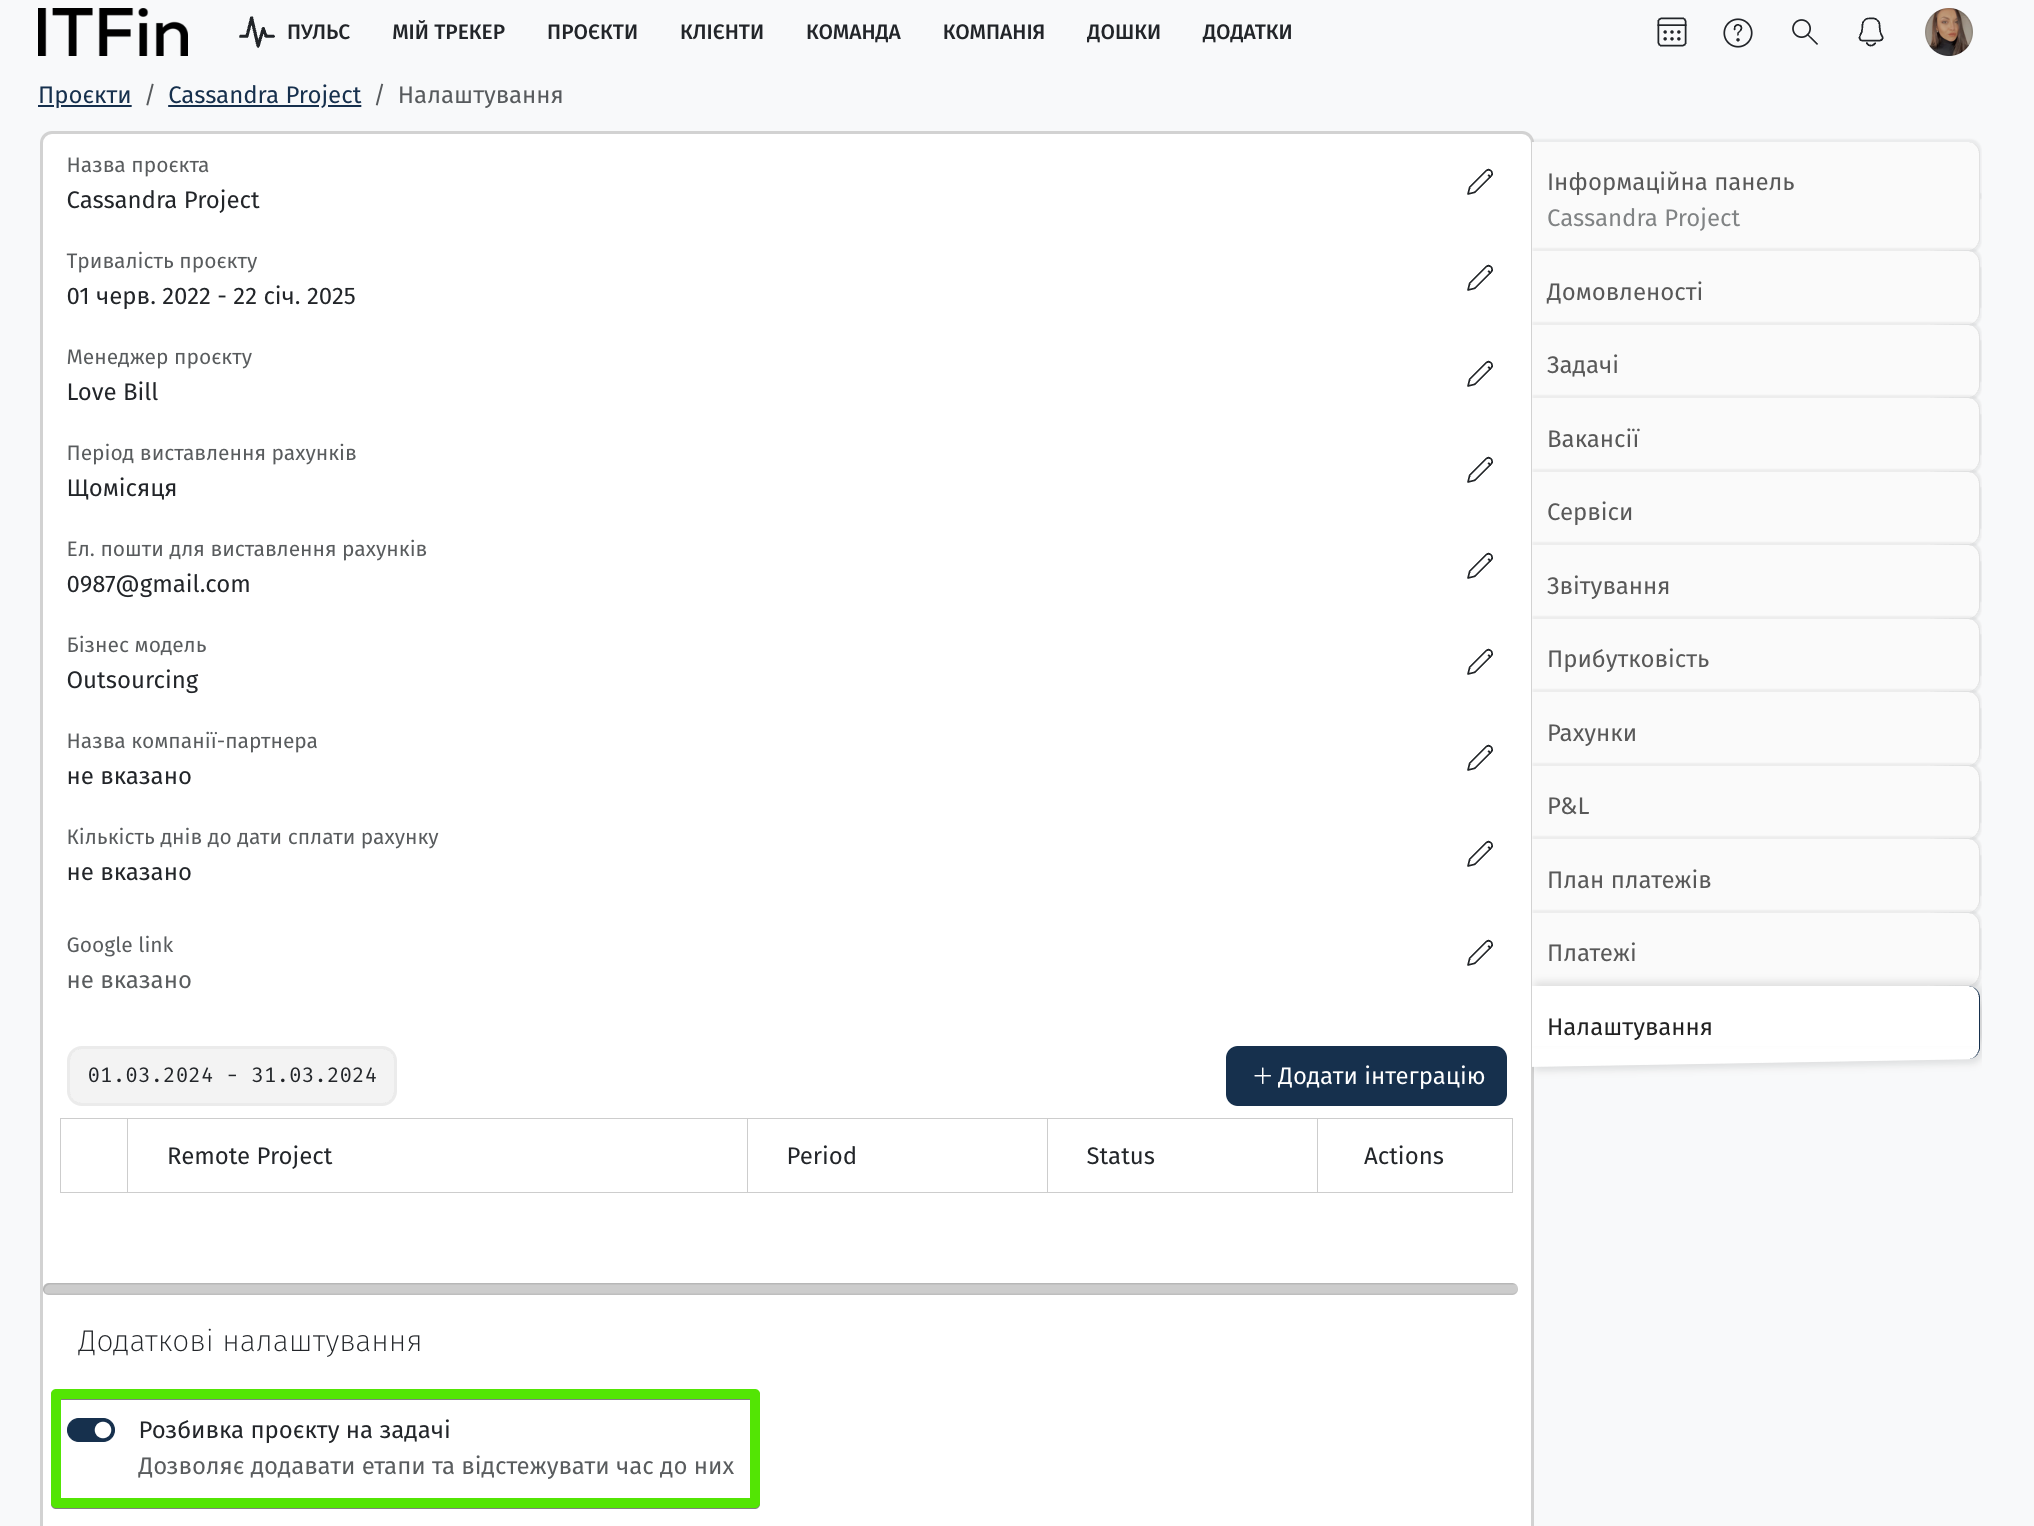The width and height of the screenshot is (2034, 1526).
Task: Open ПУЛЬС in top navigation
Action: 318,32
